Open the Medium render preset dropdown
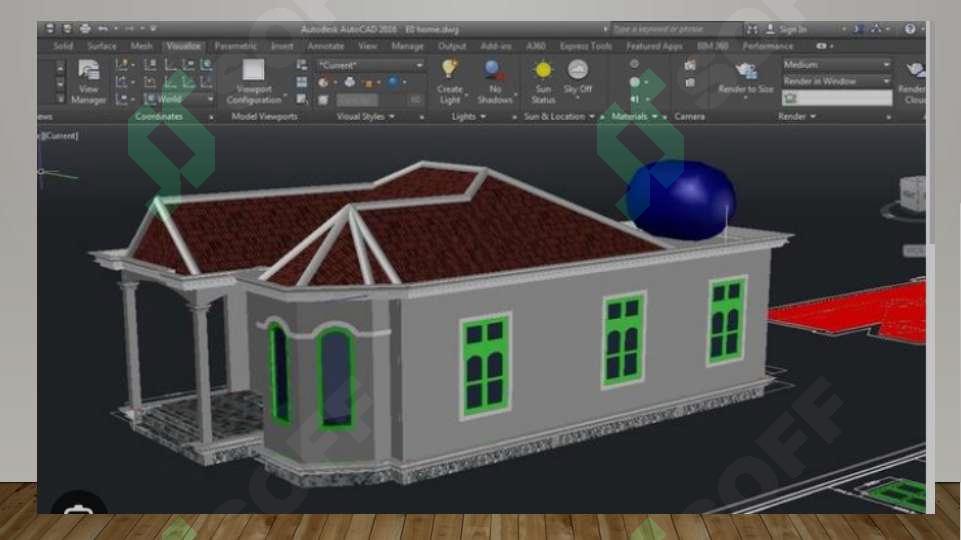Image resolution: width=961 pixels, height=540 pixels. coord(837,64)
